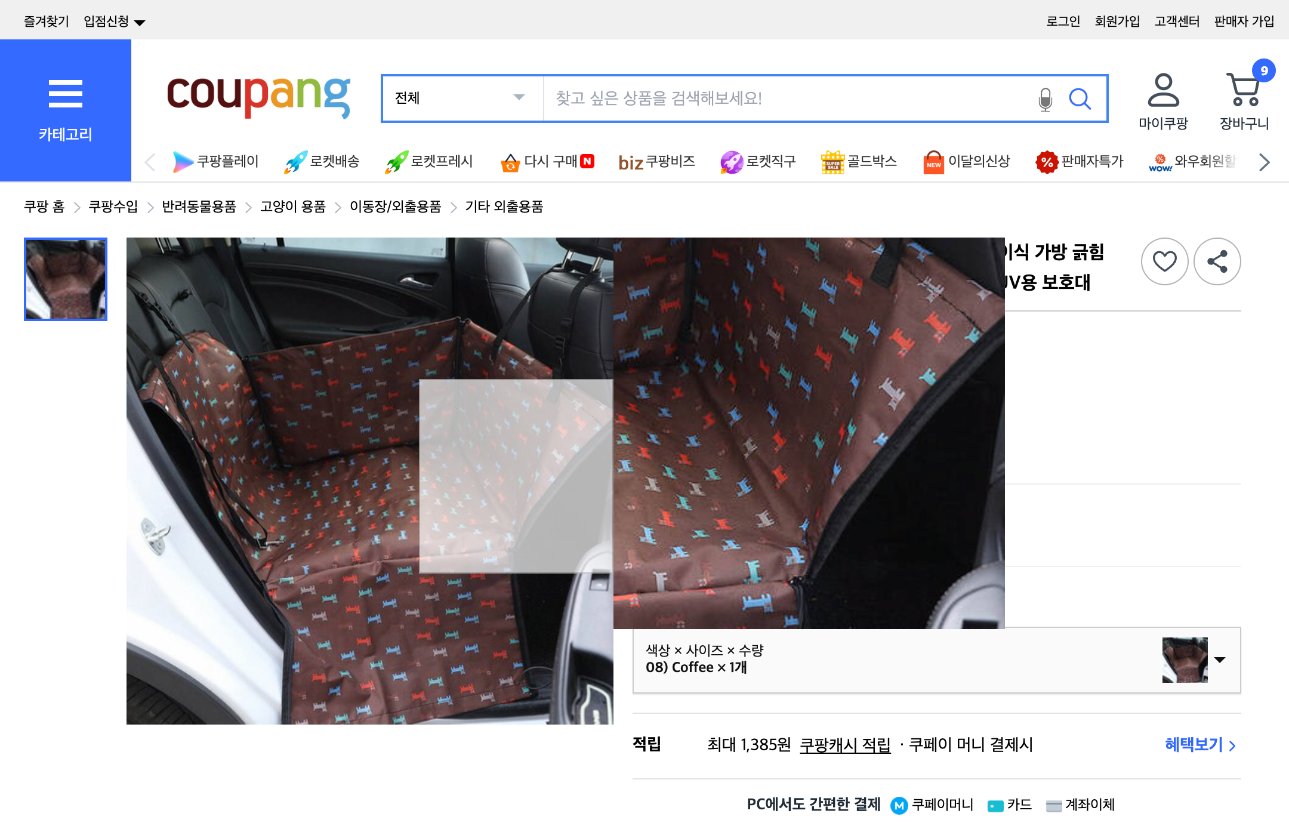Select the product thumbnail preview image

(x=65, y=279)
